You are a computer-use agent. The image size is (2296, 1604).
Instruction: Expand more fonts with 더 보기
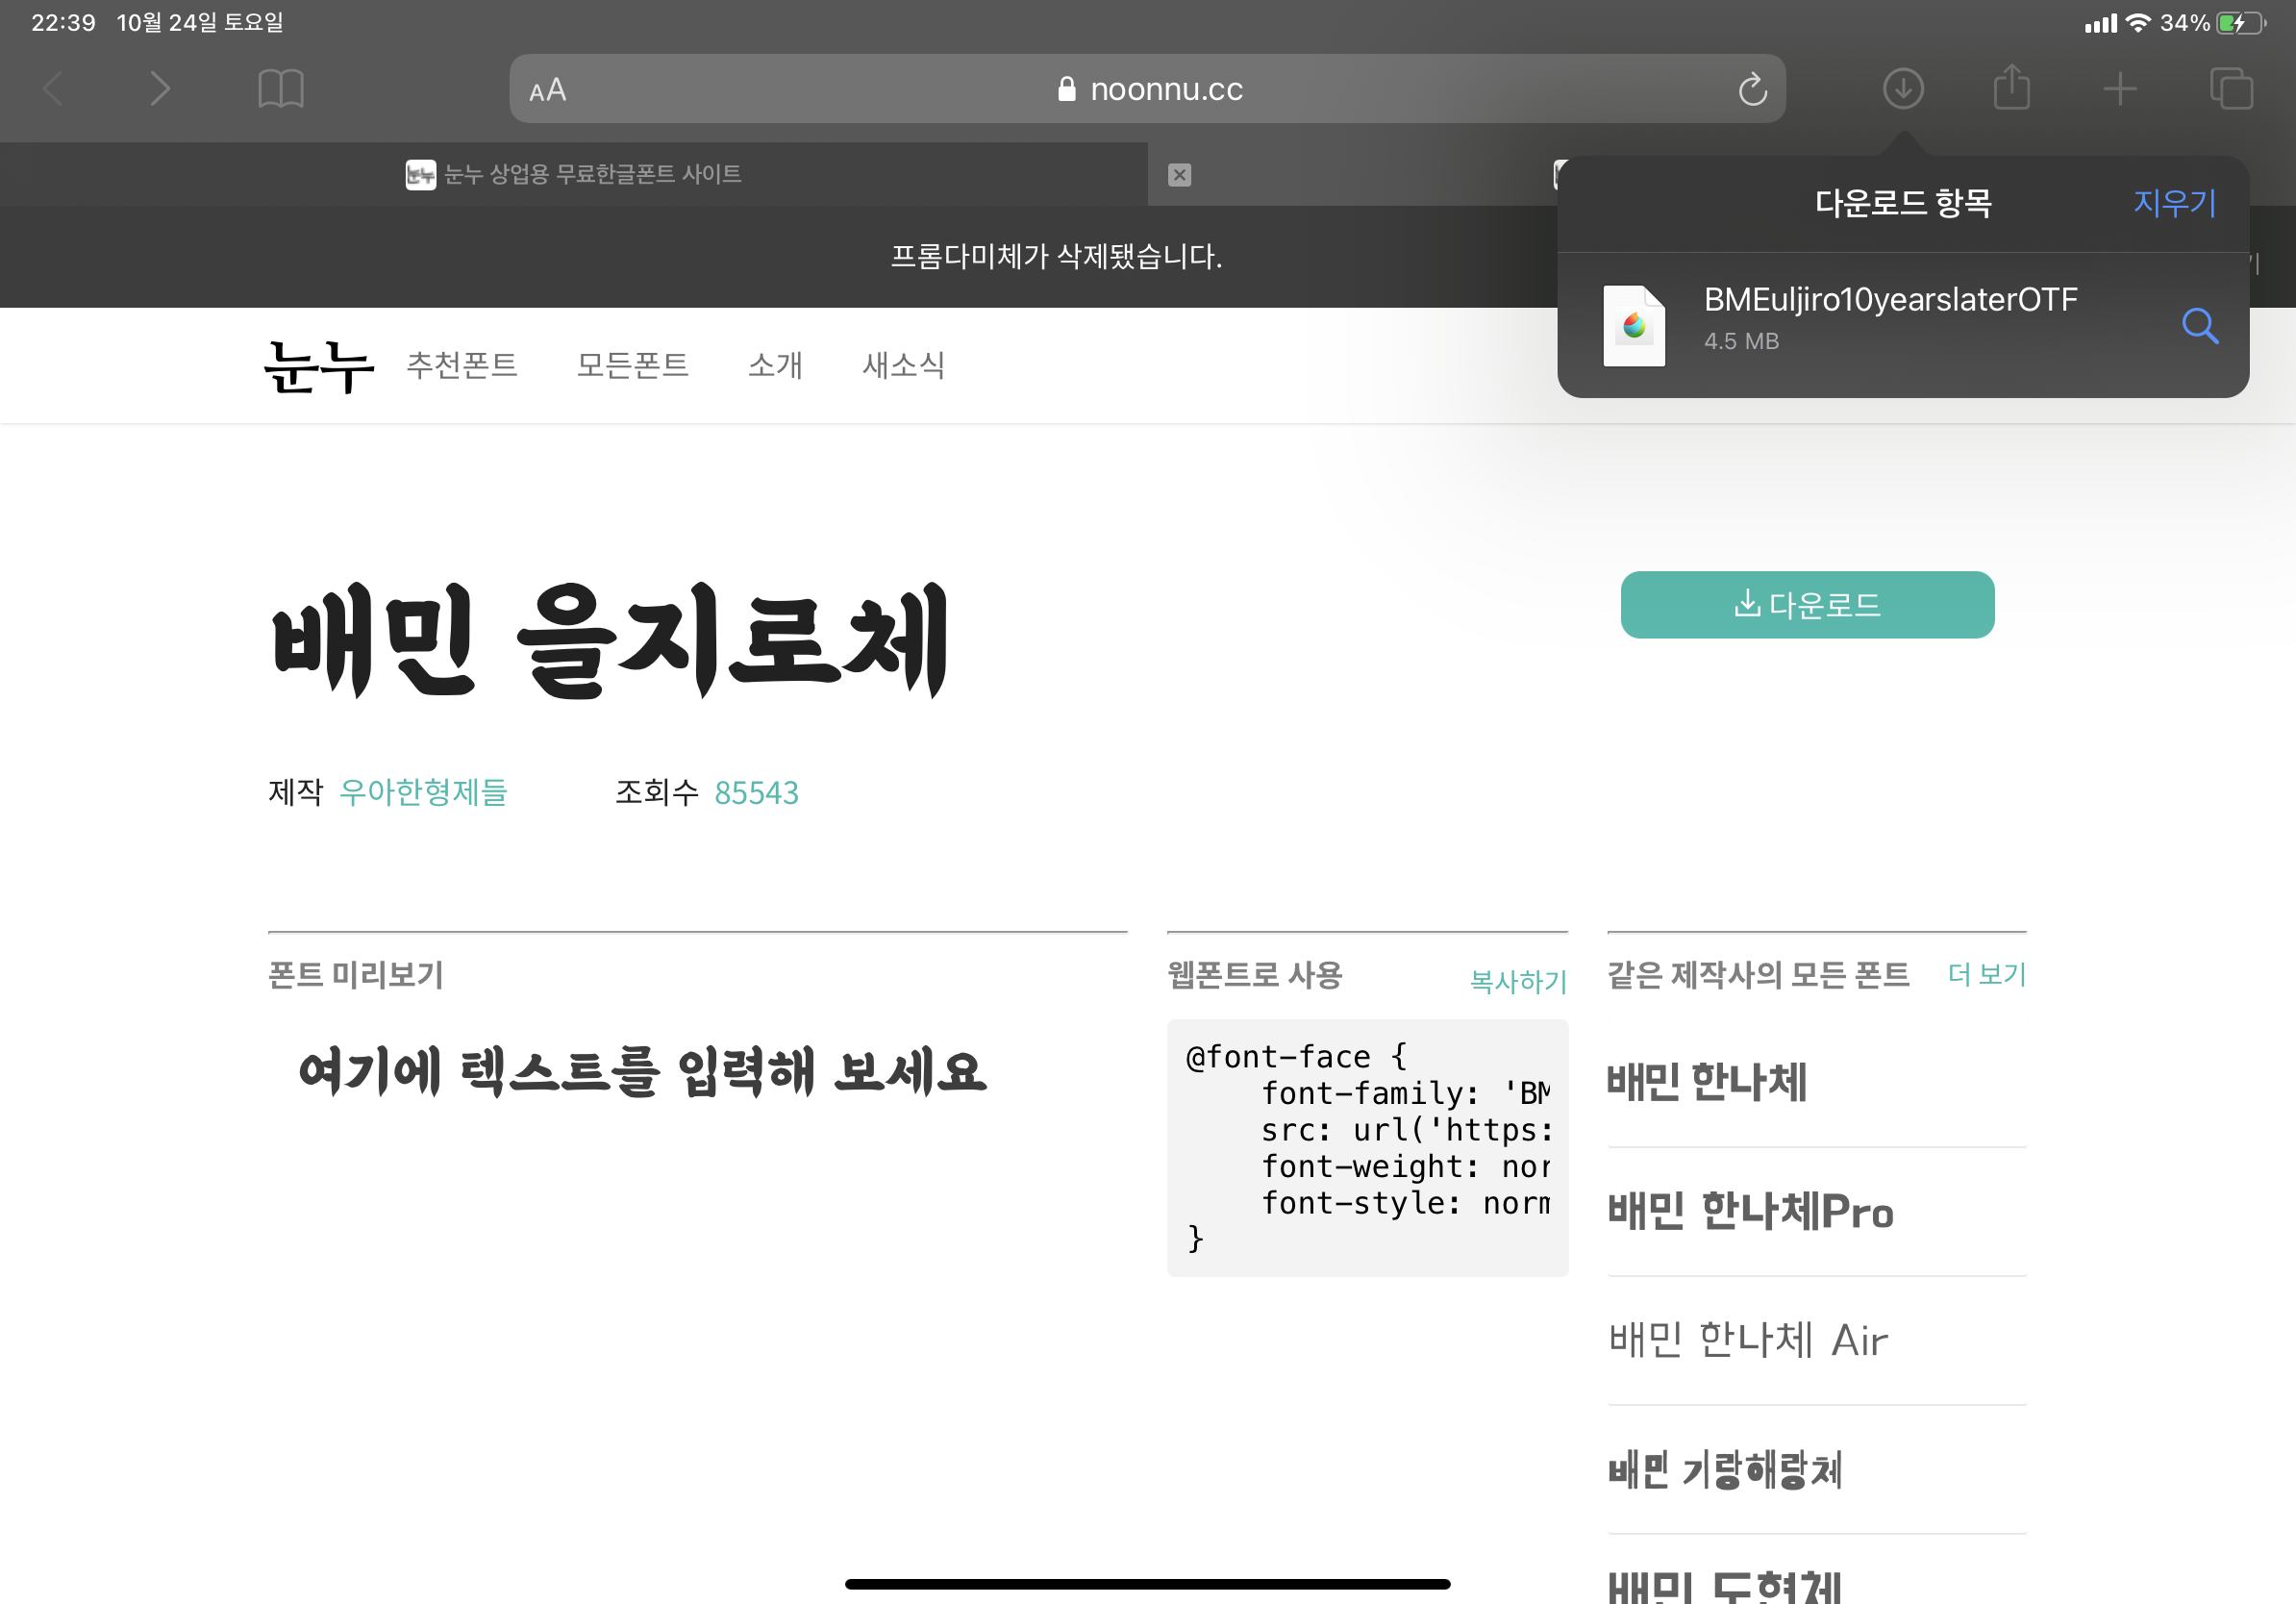pos(1986,974)
